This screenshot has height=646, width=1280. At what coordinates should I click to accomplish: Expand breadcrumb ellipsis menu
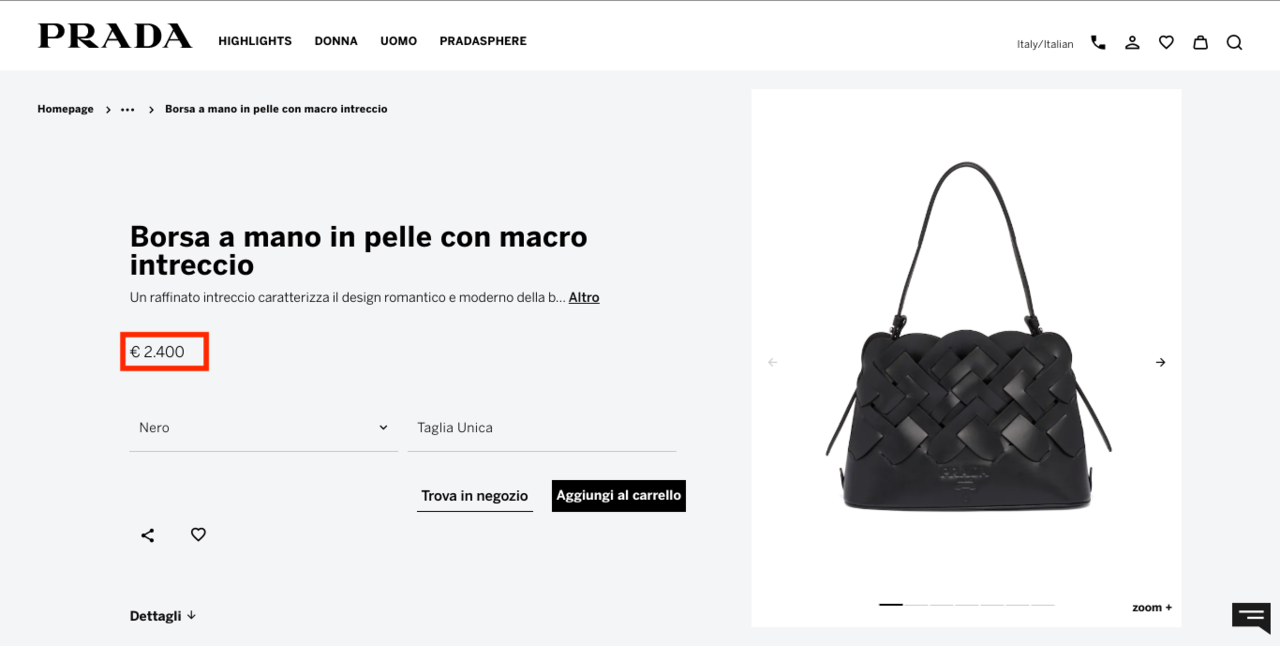127,109
